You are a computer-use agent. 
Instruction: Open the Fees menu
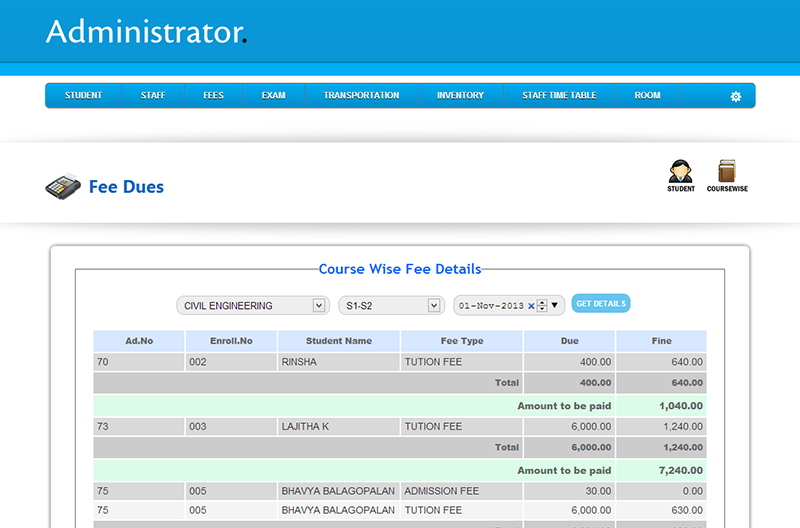coord(213,96)
